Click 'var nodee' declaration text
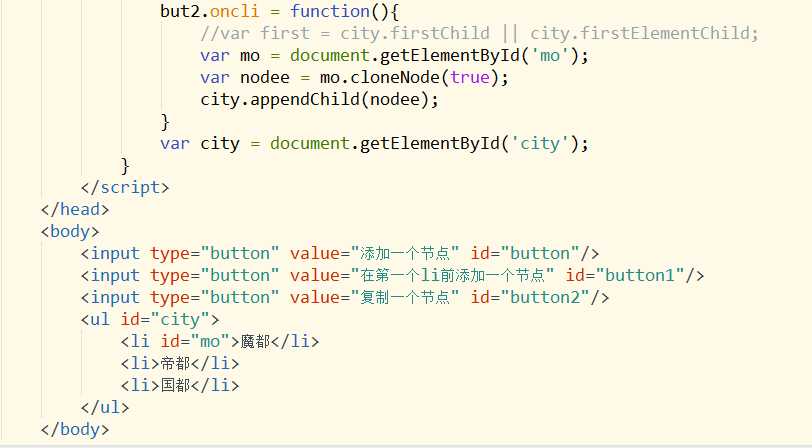This screenshot has height=448, width=812. [x=245, y=78]
